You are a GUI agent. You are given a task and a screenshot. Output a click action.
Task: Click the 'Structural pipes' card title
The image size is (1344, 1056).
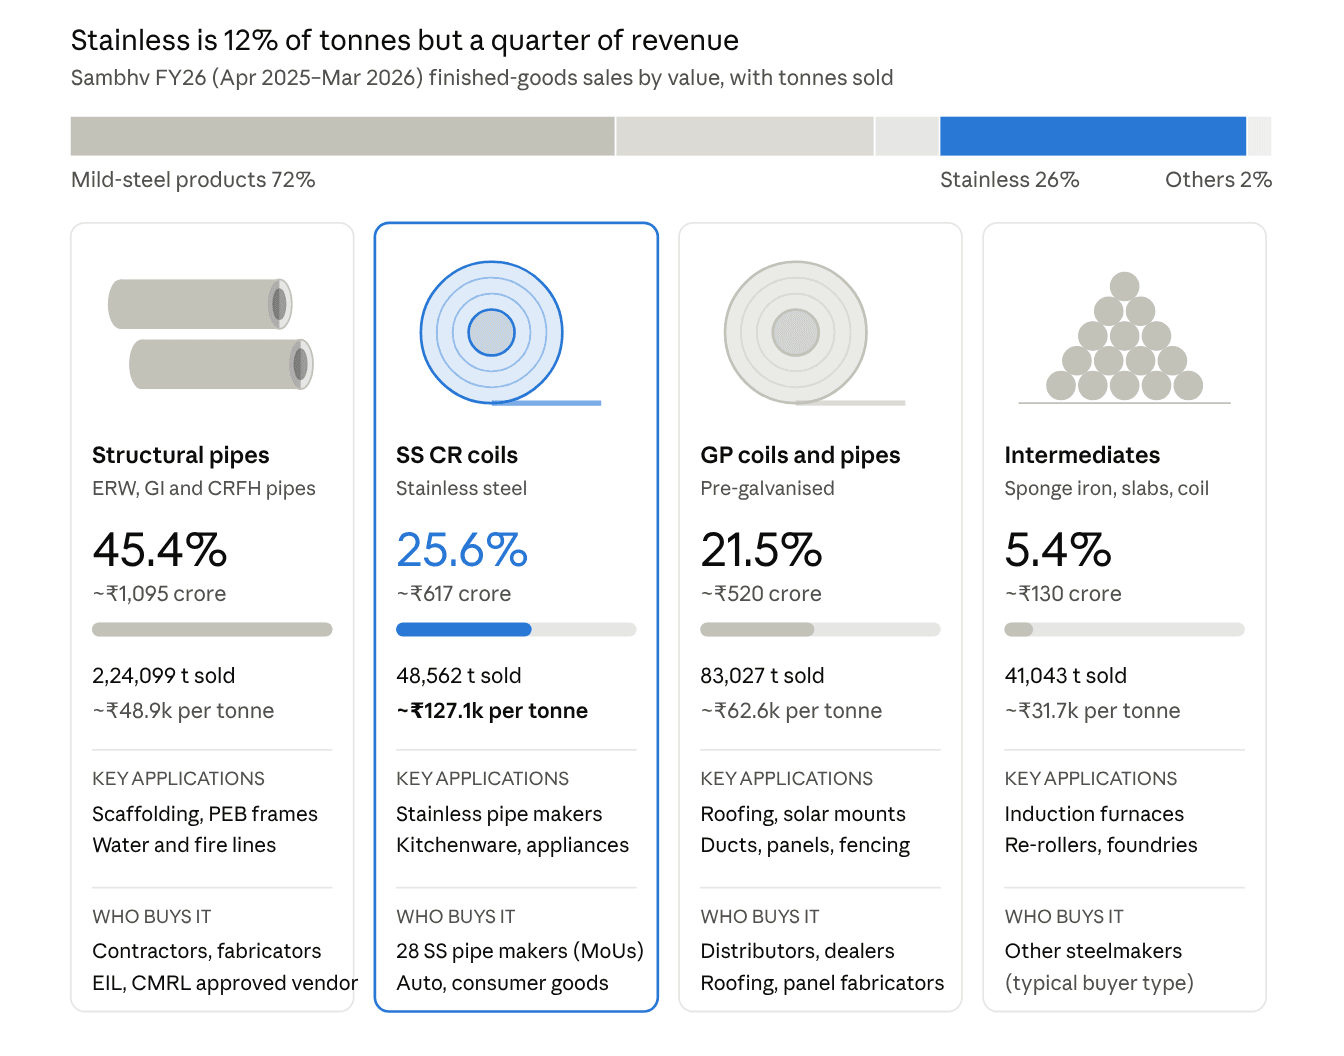181,455
